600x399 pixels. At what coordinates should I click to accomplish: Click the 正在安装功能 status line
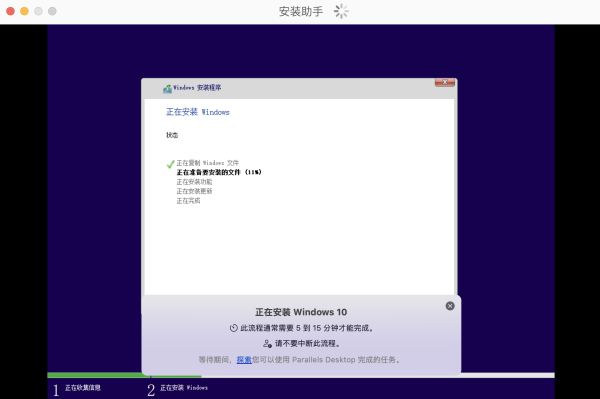pyautogui.click(x=194, y=182)
